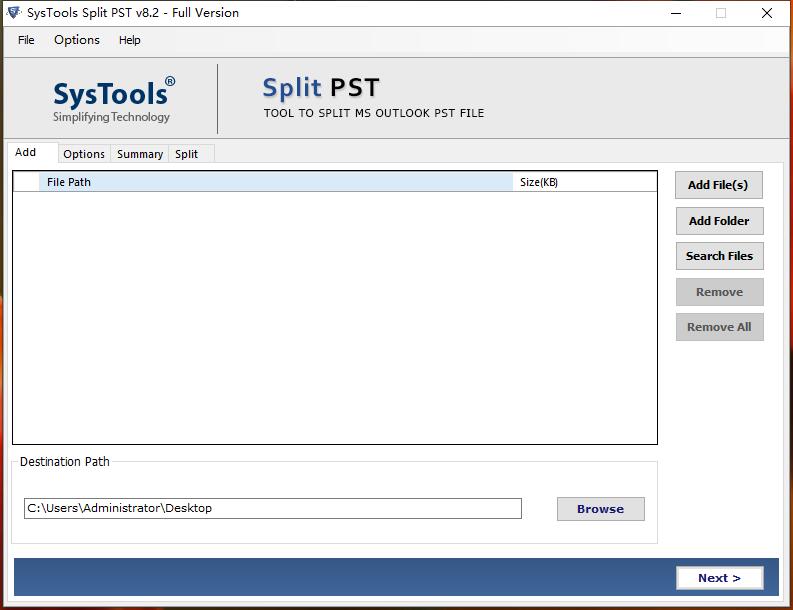Switch to the Options tab

(84, 154)
